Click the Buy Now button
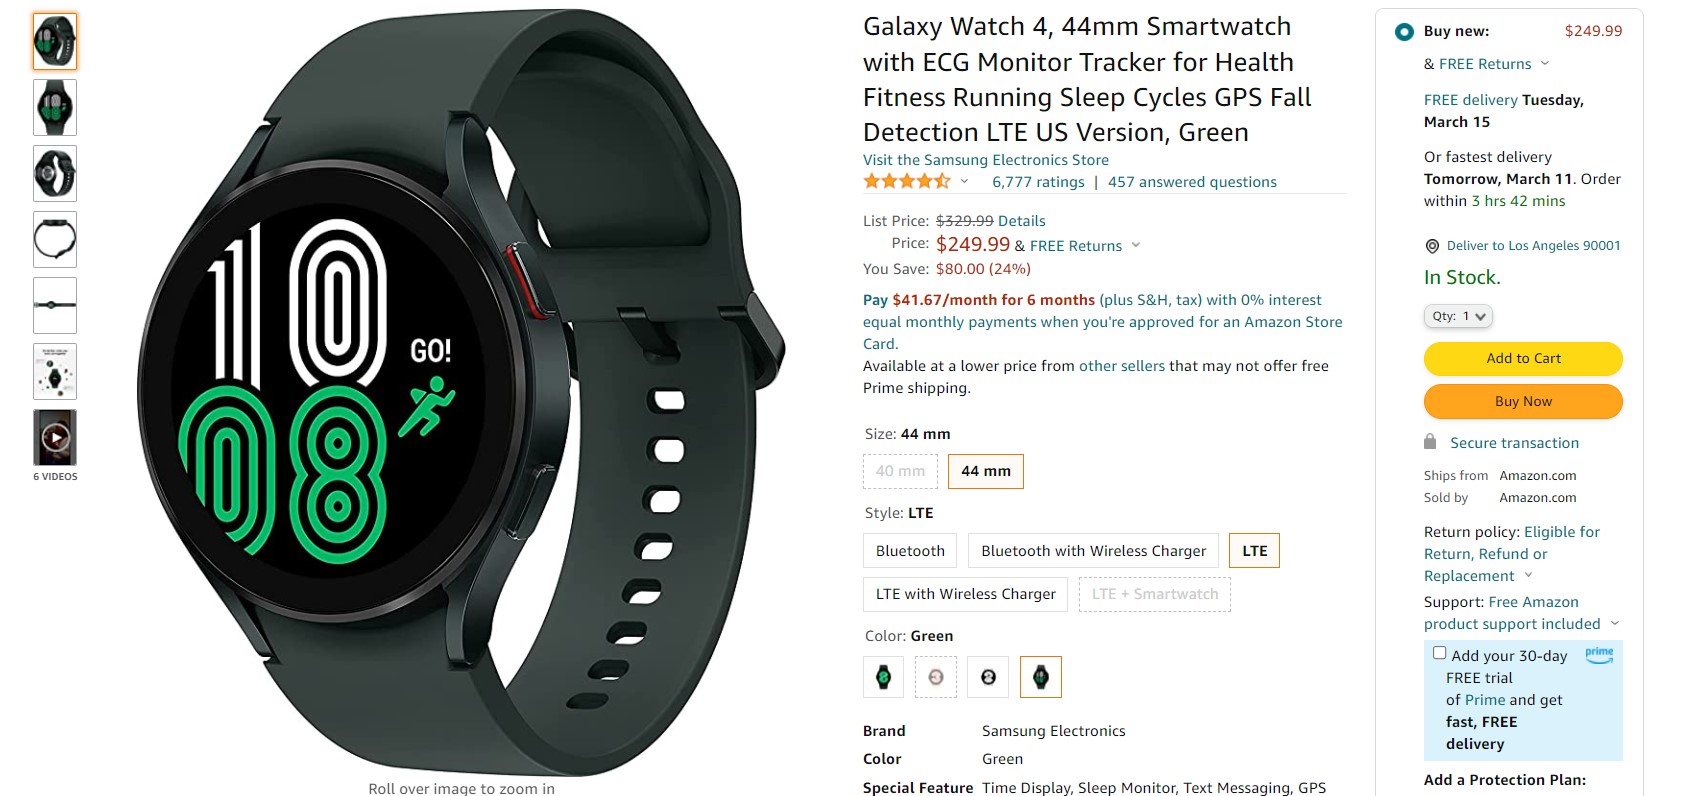The height and width of the screenshot is (796, 1683). (1523, 402)
